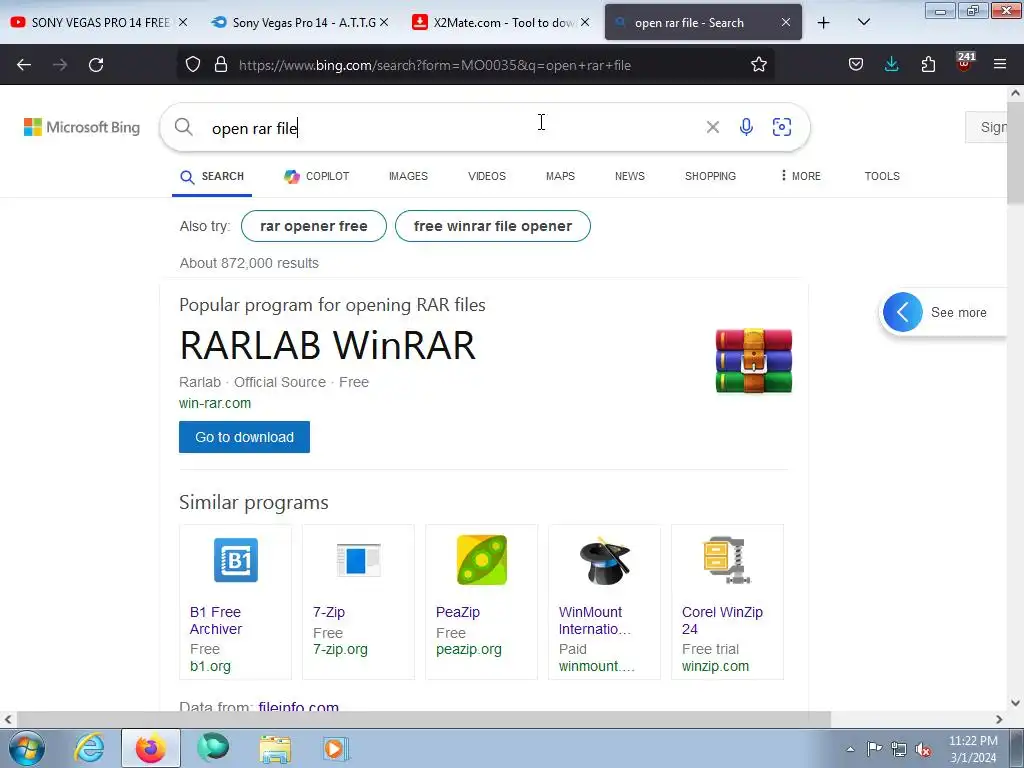
Task: Click the WinRAR books icon
Action: point(754,360)
